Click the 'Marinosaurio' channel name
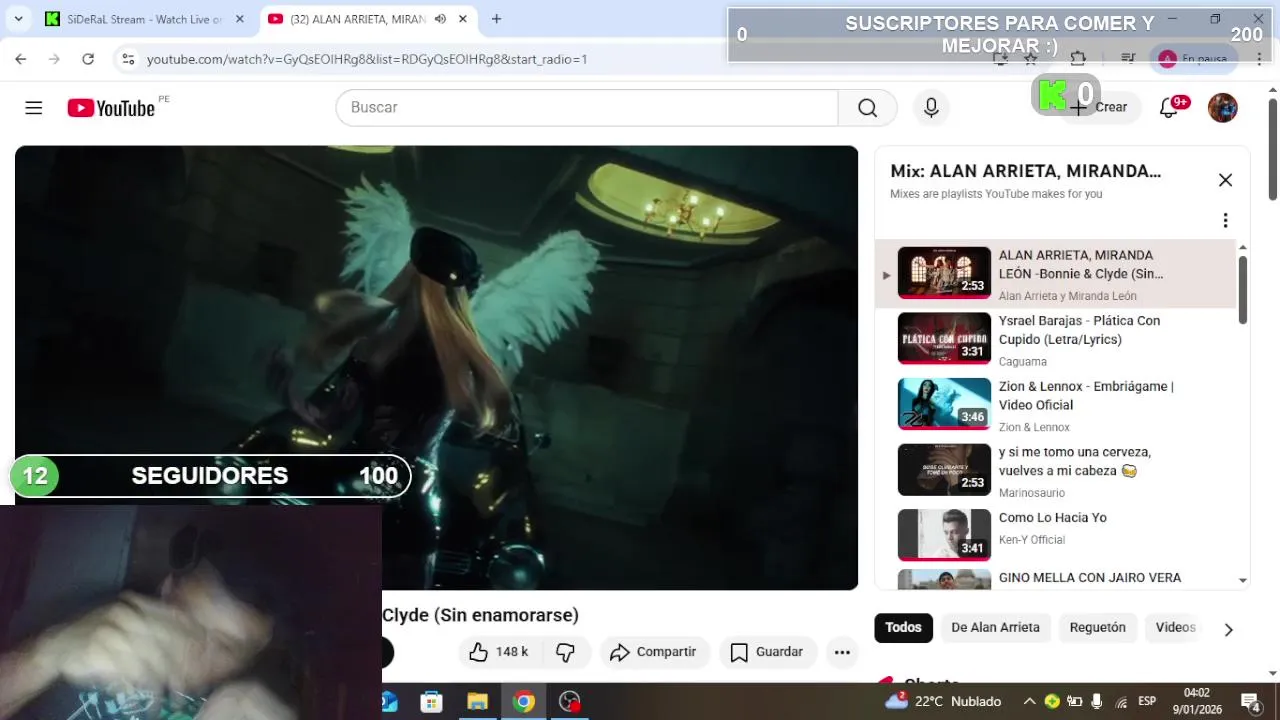This screenshot has height=720, width=1280. 1032,493
